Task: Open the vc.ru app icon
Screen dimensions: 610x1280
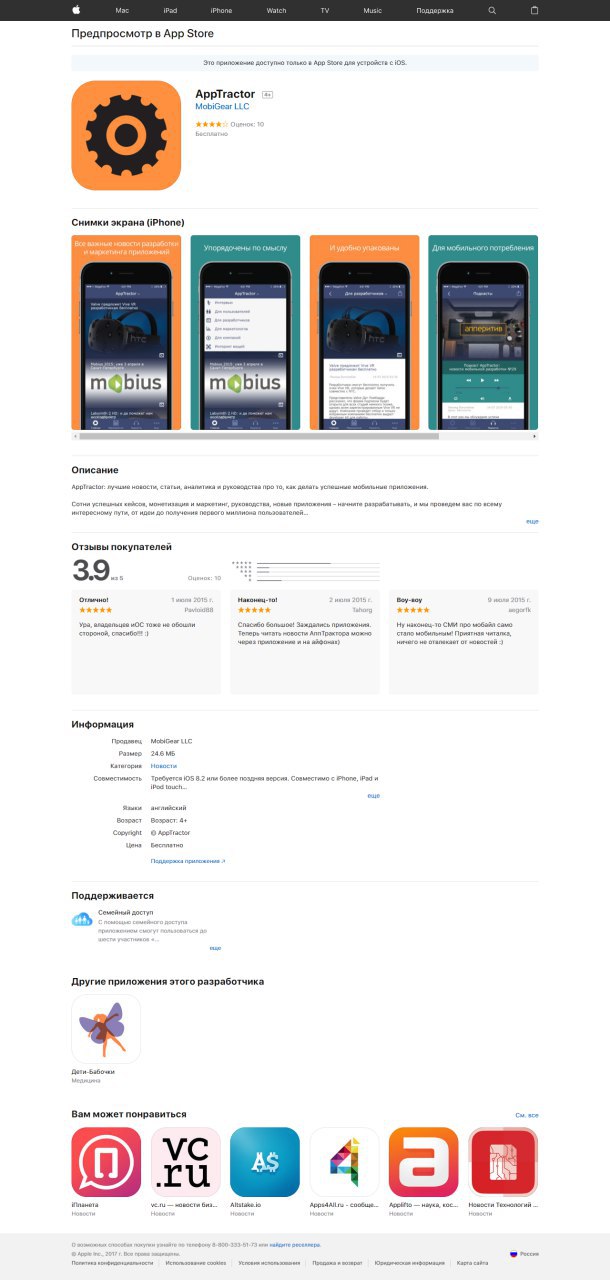Action: coord(185,1162)
